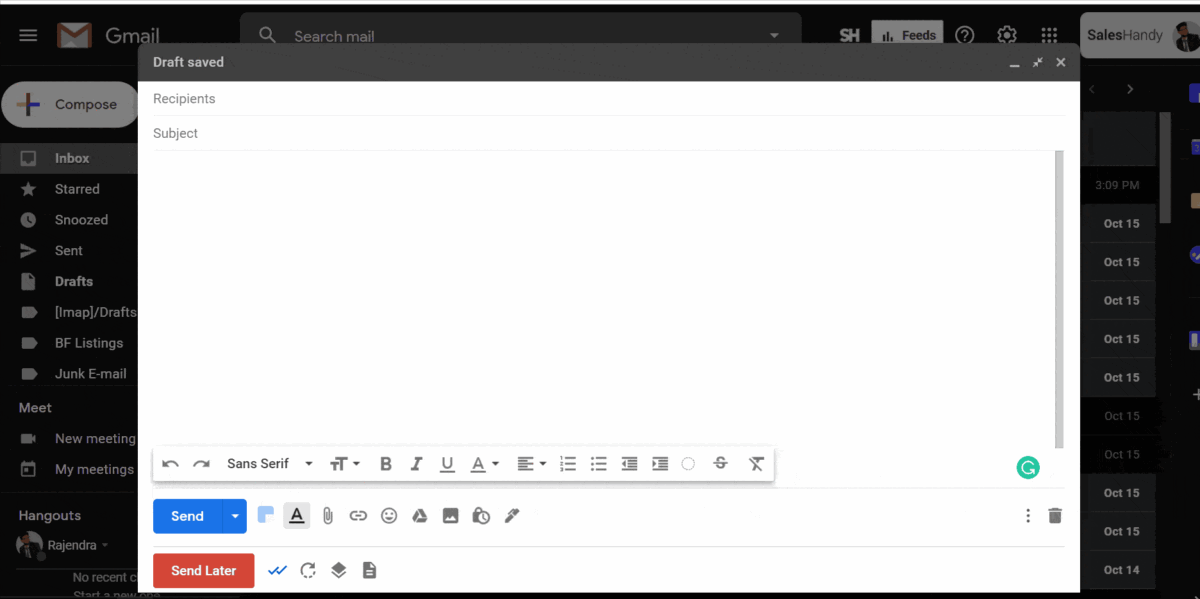Insert a file from Google Drive

tap(419, 515)
